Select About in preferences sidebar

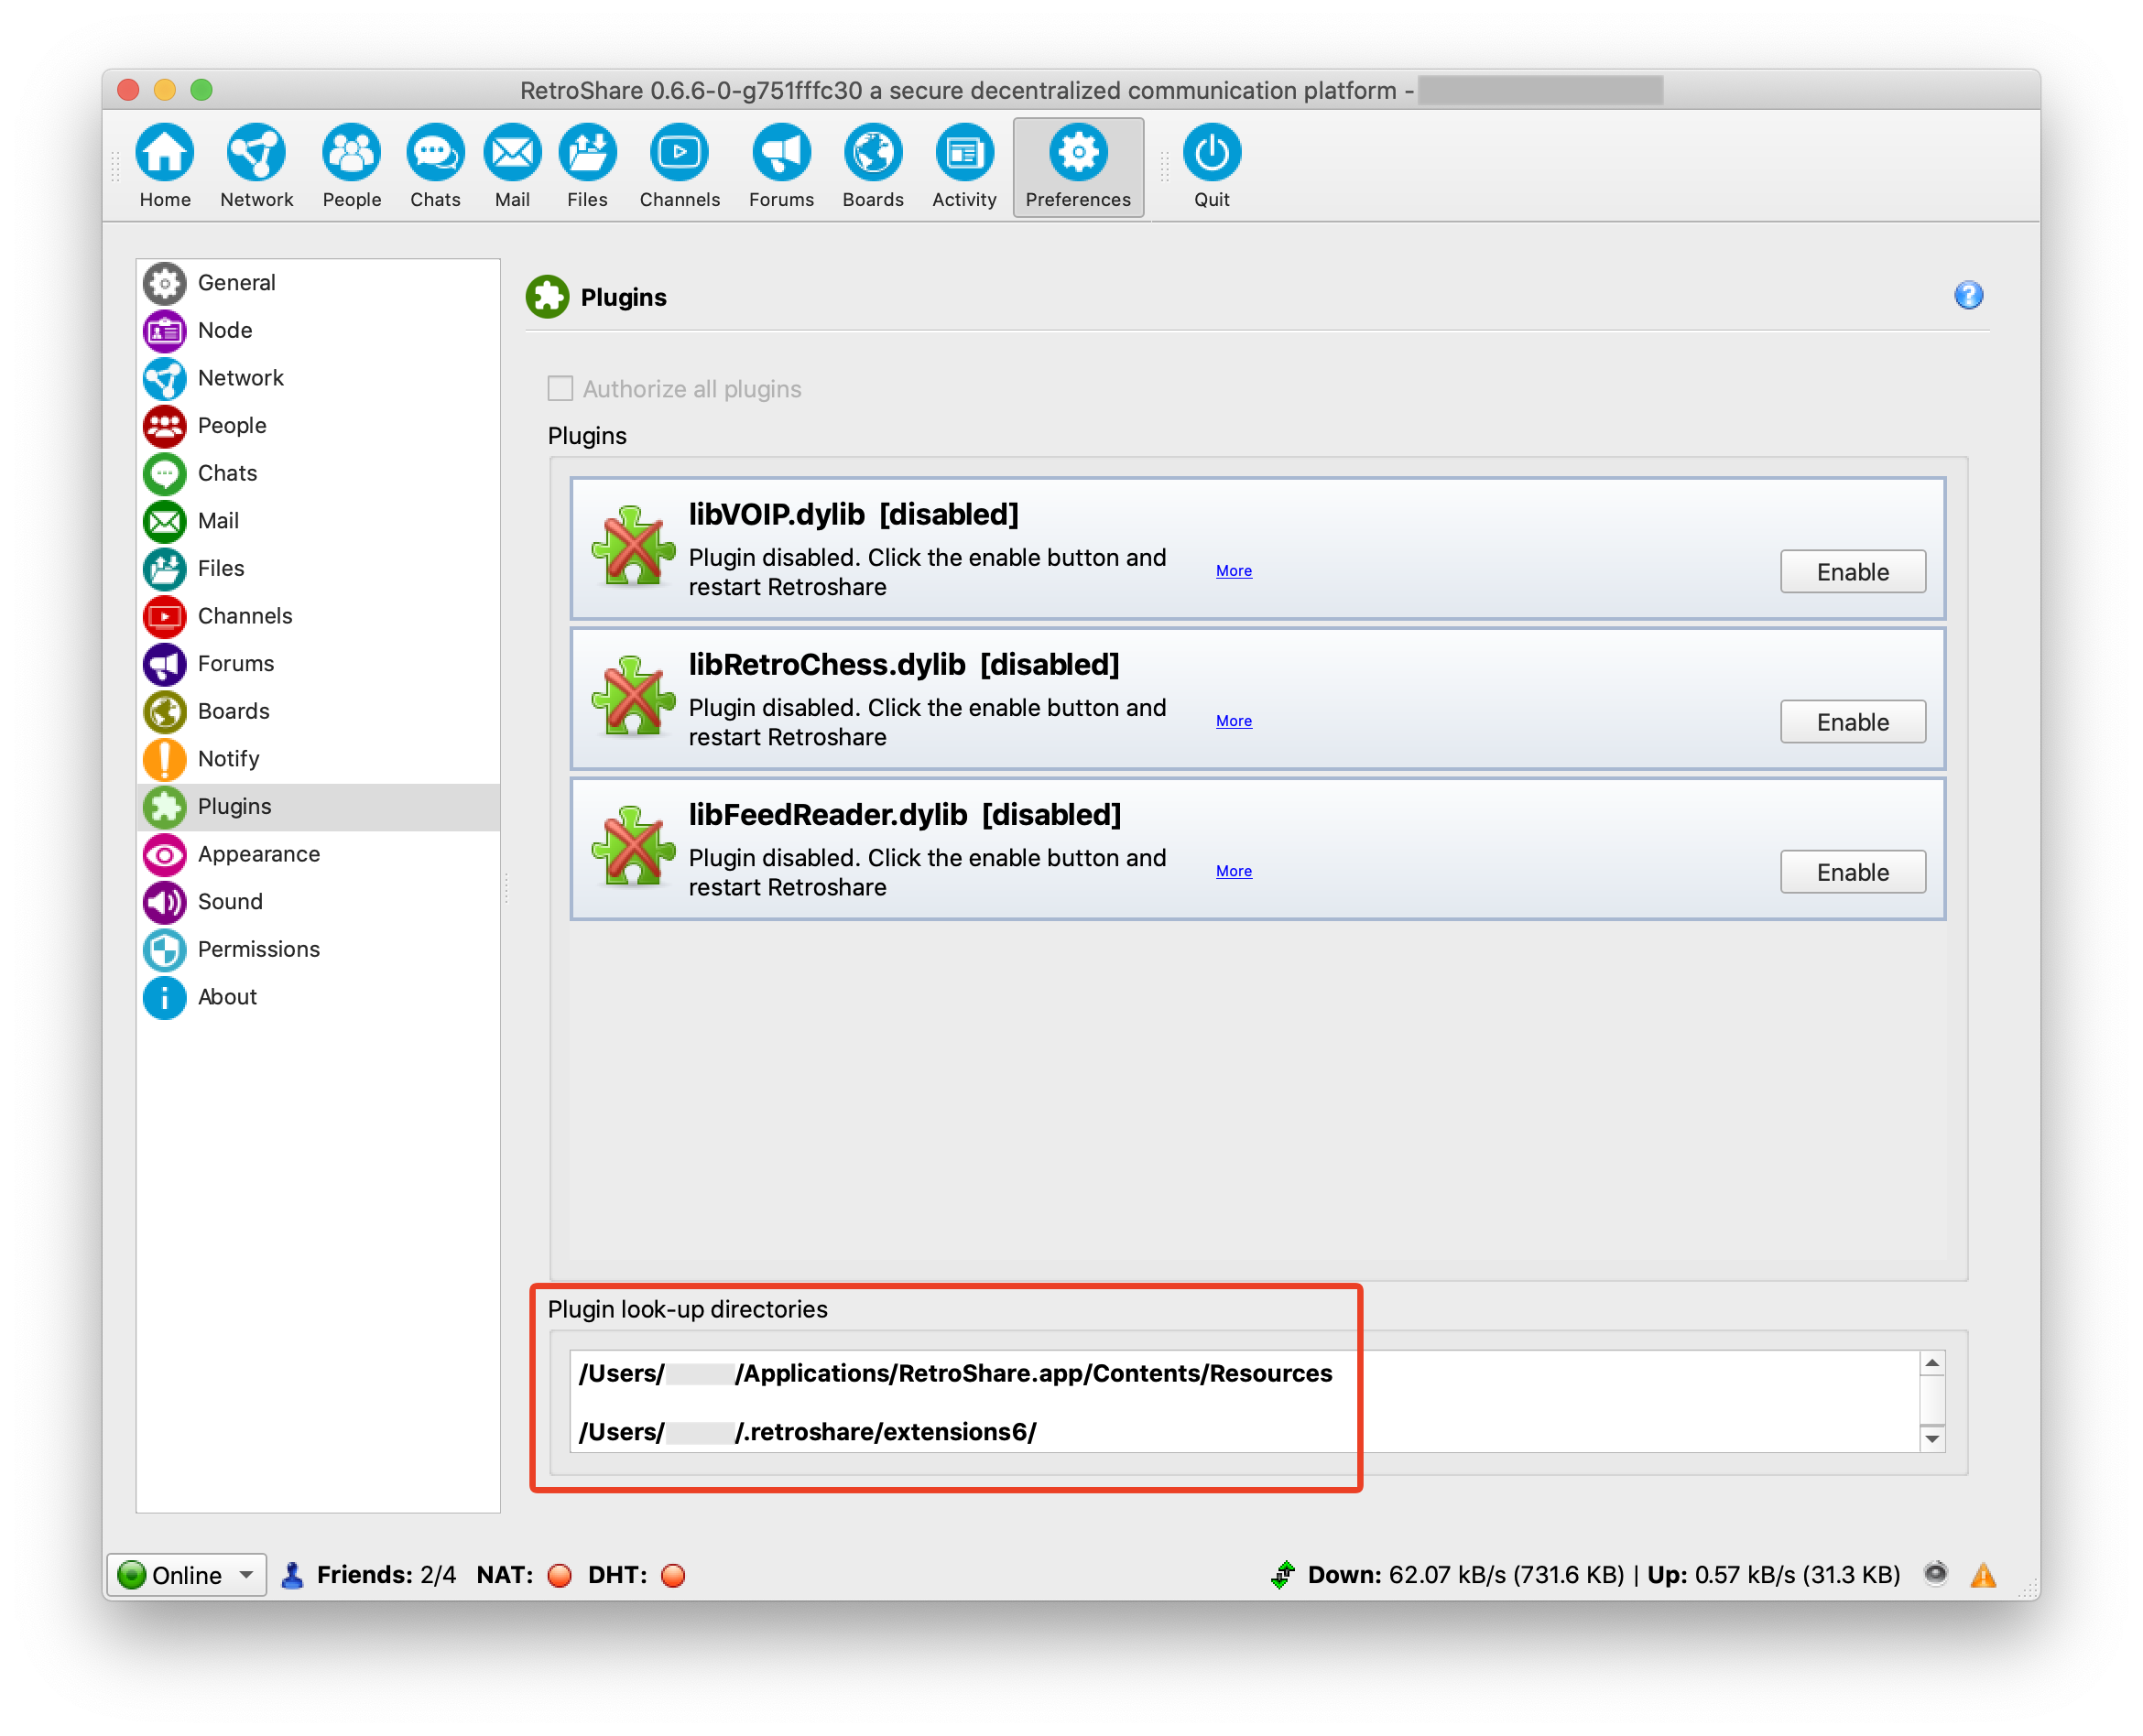[x=318, y=997]
